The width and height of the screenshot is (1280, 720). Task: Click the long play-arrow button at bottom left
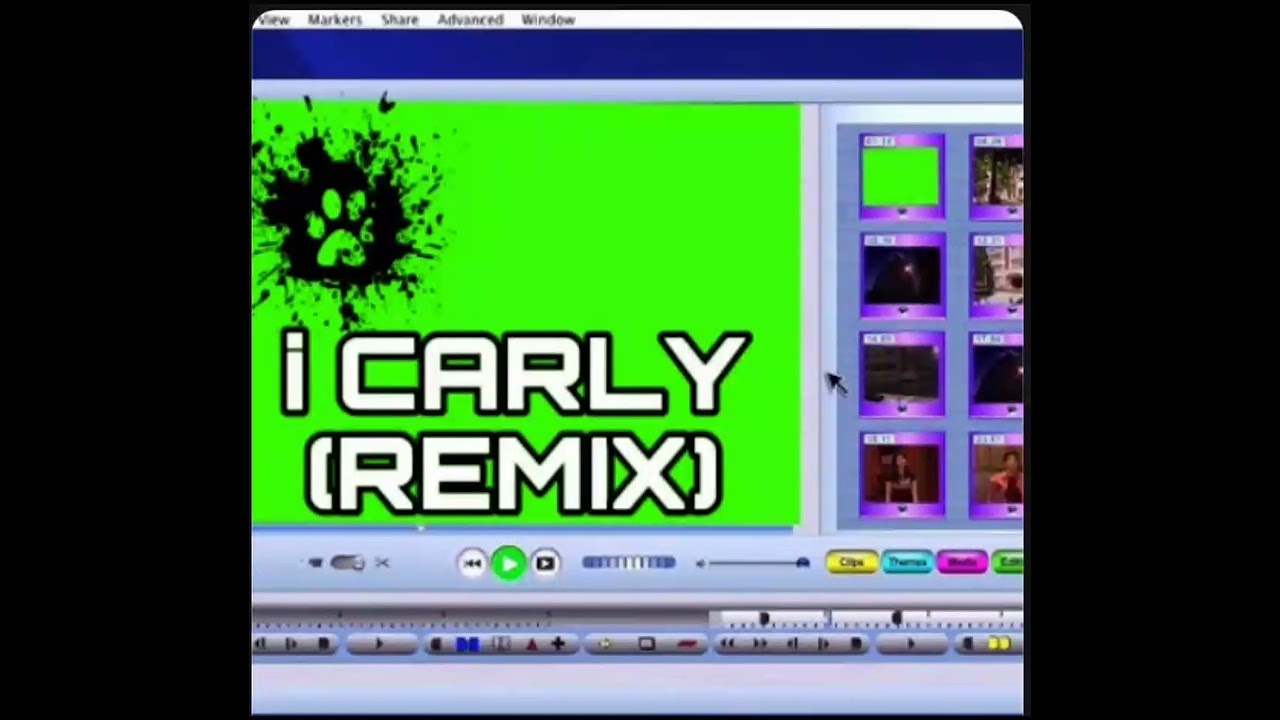click(380, 645)
